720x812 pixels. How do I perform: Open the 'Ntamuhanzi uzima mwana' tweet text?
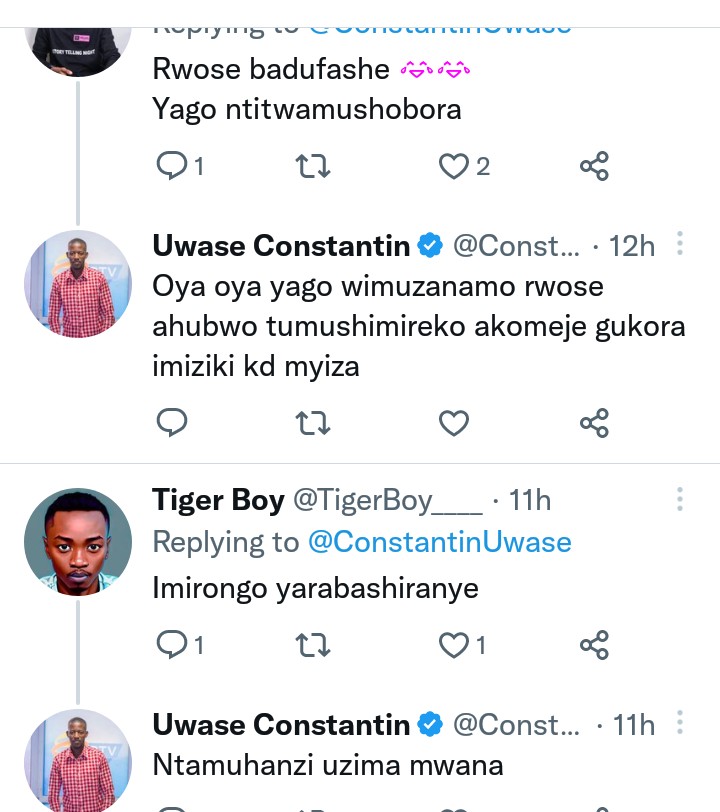click(327, 766)
